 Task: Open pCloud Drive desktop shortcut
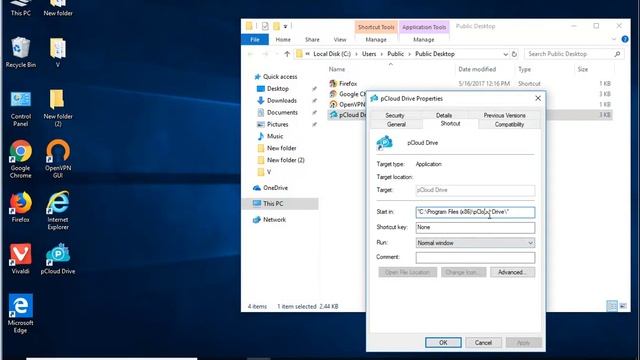coord(58,259)
